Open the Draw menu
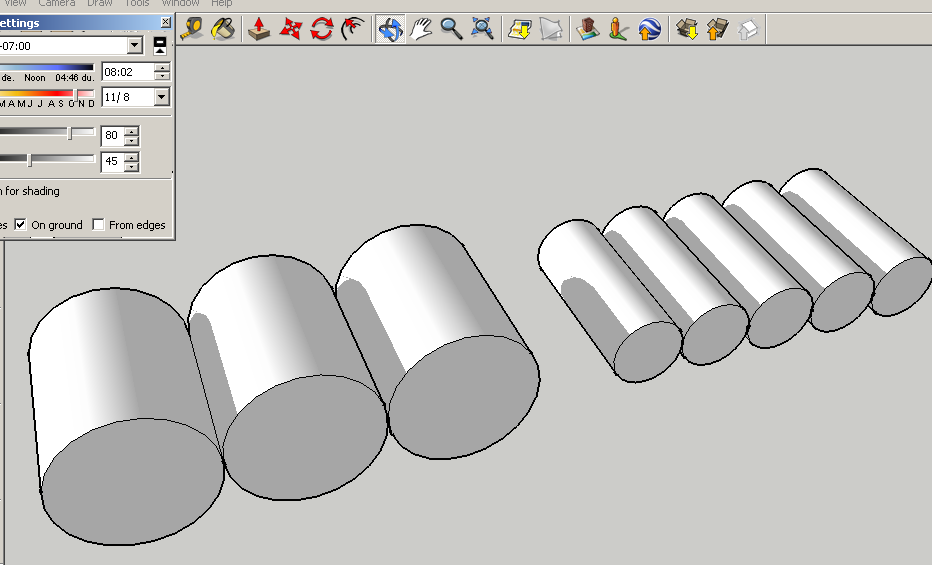Viewport: 932px width, 572px height. [x=99, y=4]
